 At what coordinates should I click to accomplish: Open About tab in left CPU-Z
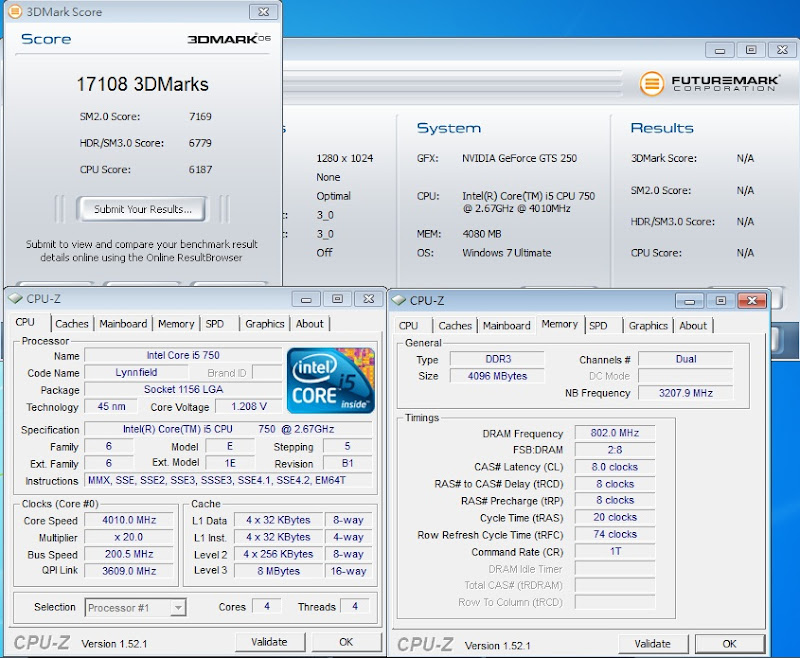(310, 324)
